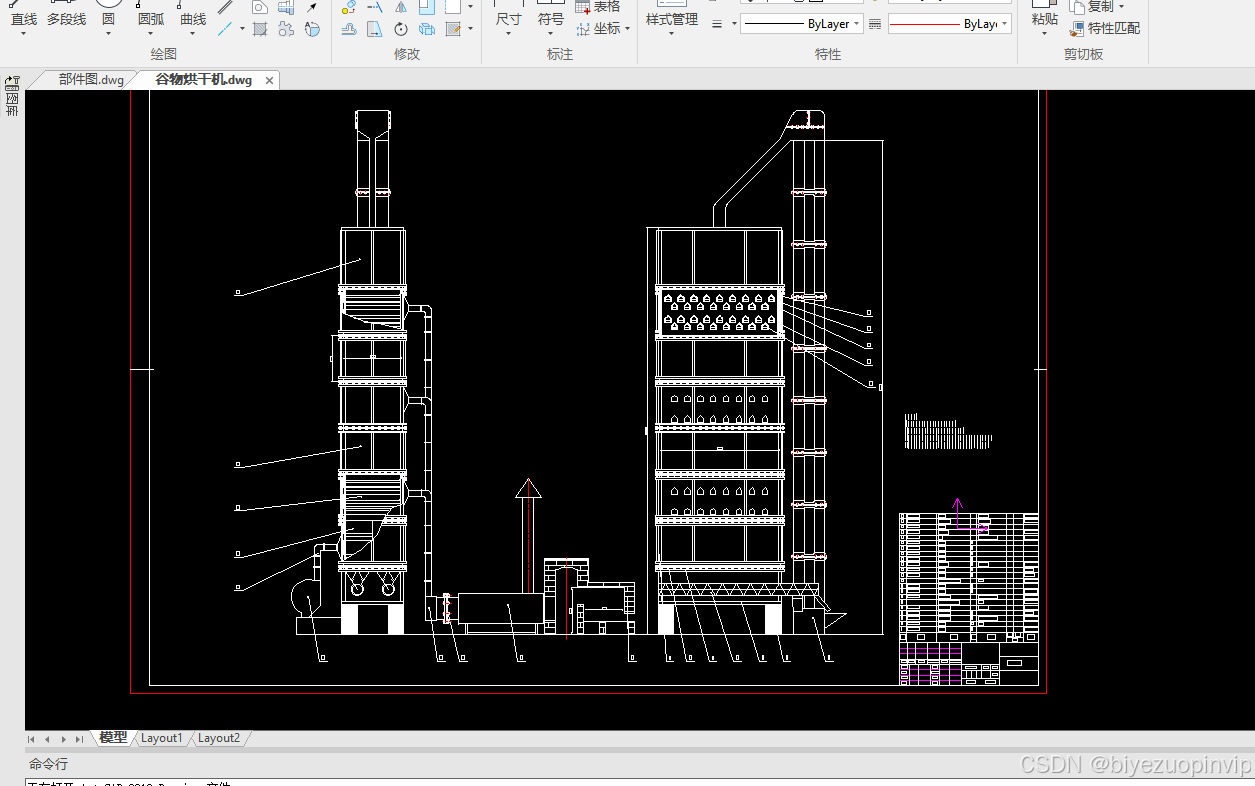Viewport: 1255px width, 786px height.
Task: Click the 剪切板 panel title
Action: pos(1083,54)
